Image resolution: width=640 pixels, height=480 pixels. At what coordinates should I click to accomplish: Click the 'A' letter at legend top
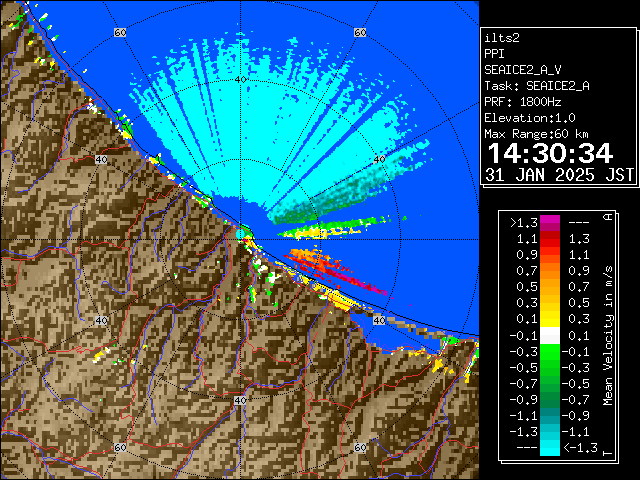608,217
